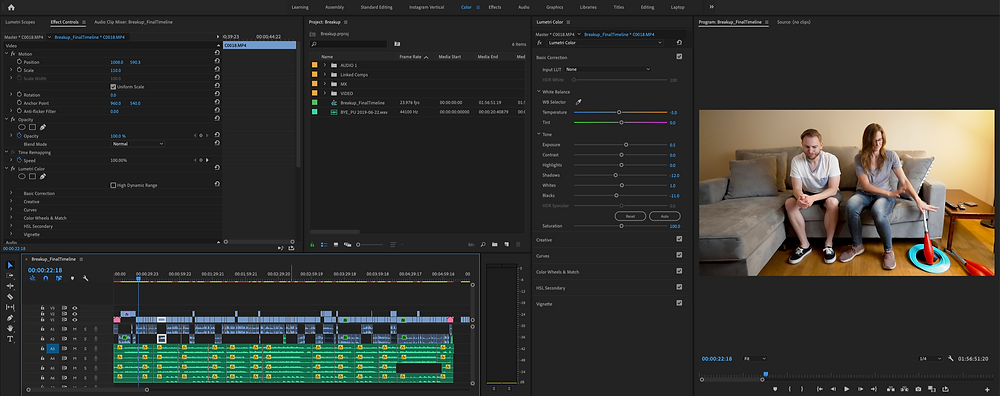Create new bin in Project panel
Screen dimensions: 1000x396
click(x=494, y=244)
